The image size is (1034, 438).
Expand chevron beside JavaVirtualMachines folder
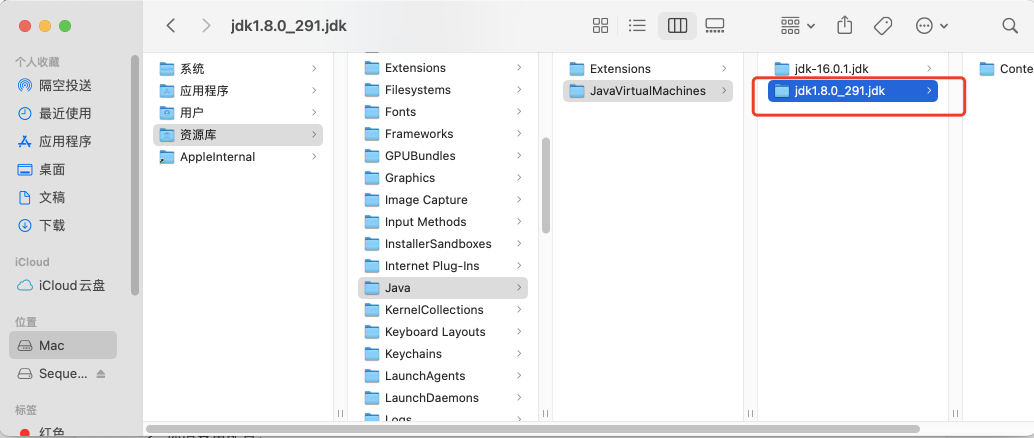point(724,91)
